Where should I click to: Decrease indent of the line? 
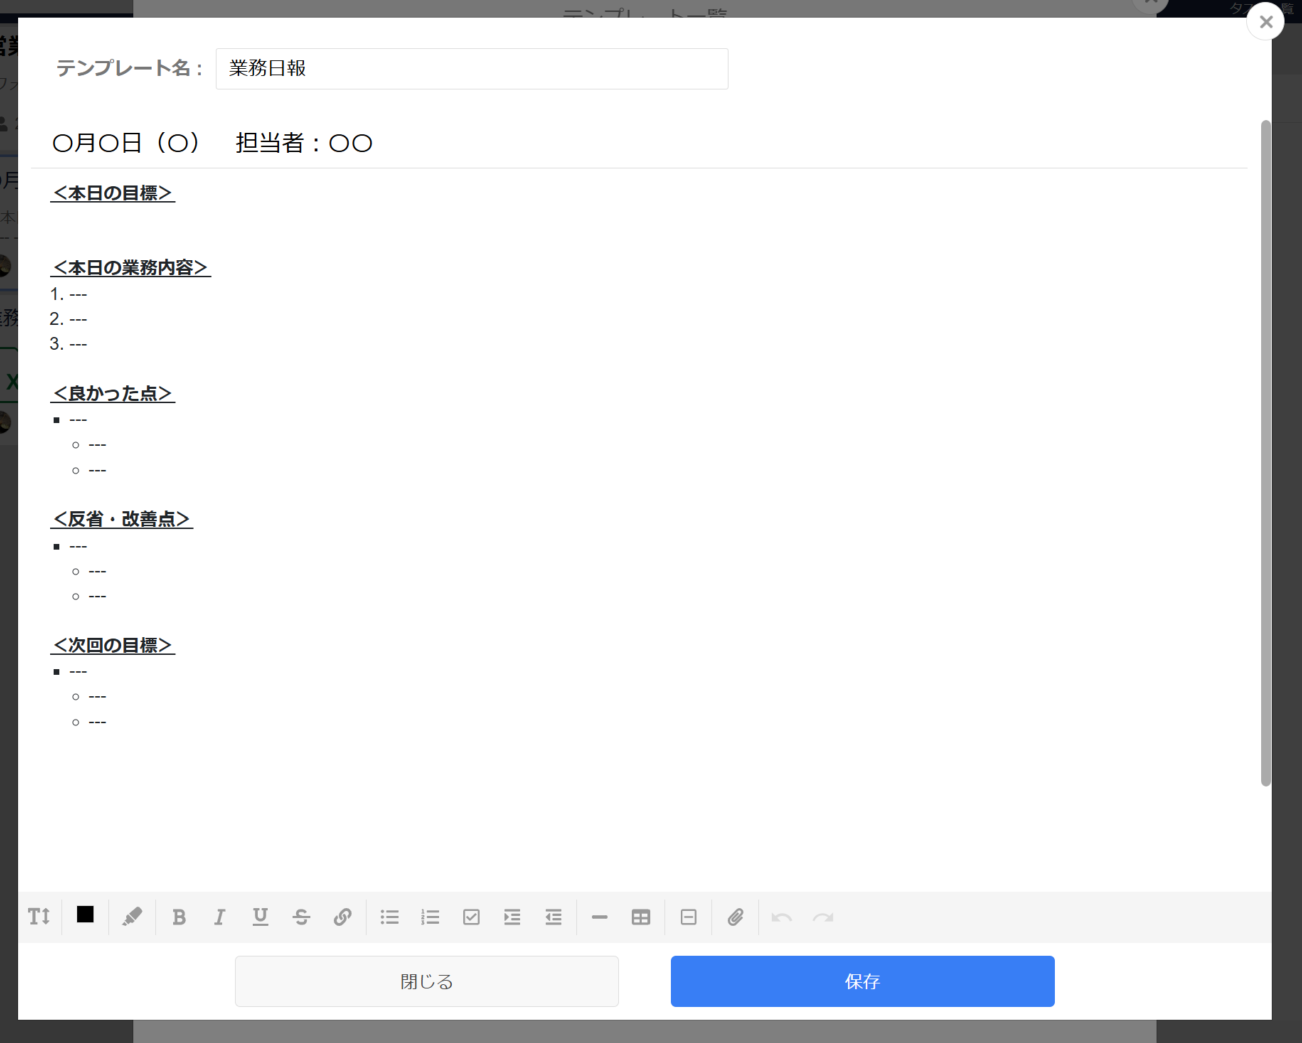tap(553, 917)
